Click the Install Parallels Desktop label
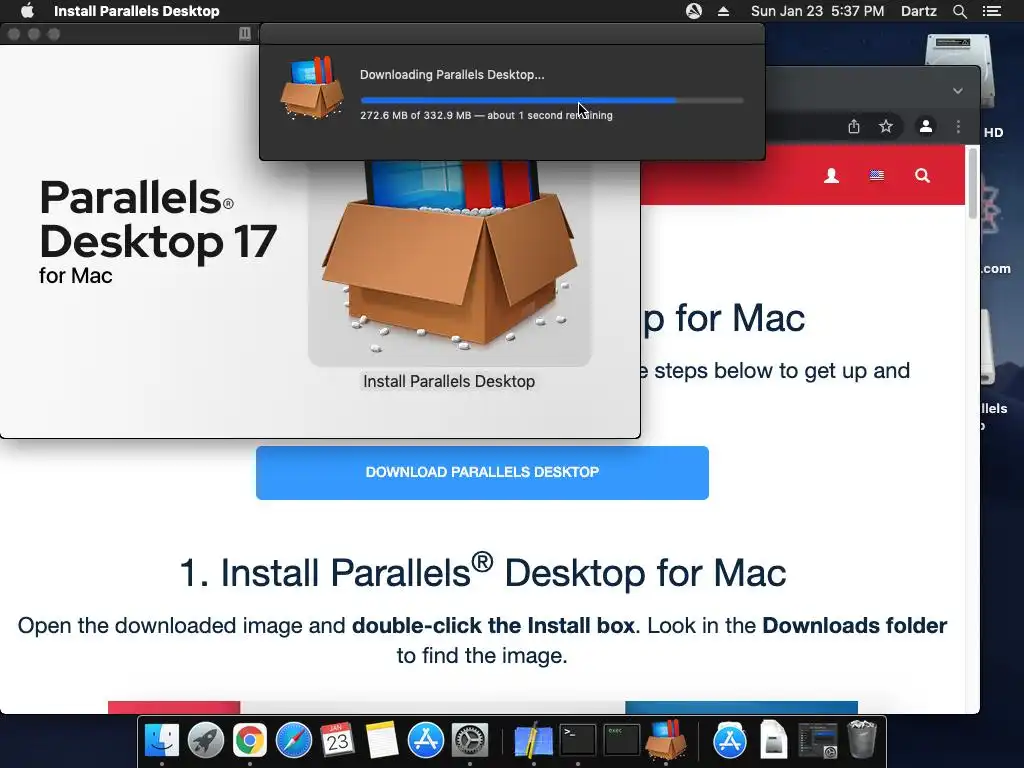The height and width of the screenshot is (768, 1024). point(449,381)
